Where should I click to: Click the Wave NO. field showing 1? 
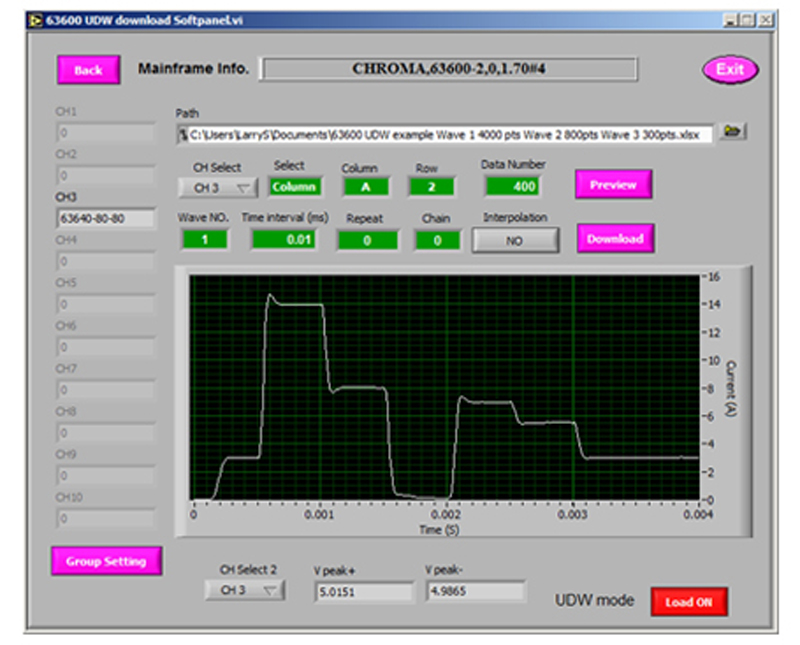[205, 240]
